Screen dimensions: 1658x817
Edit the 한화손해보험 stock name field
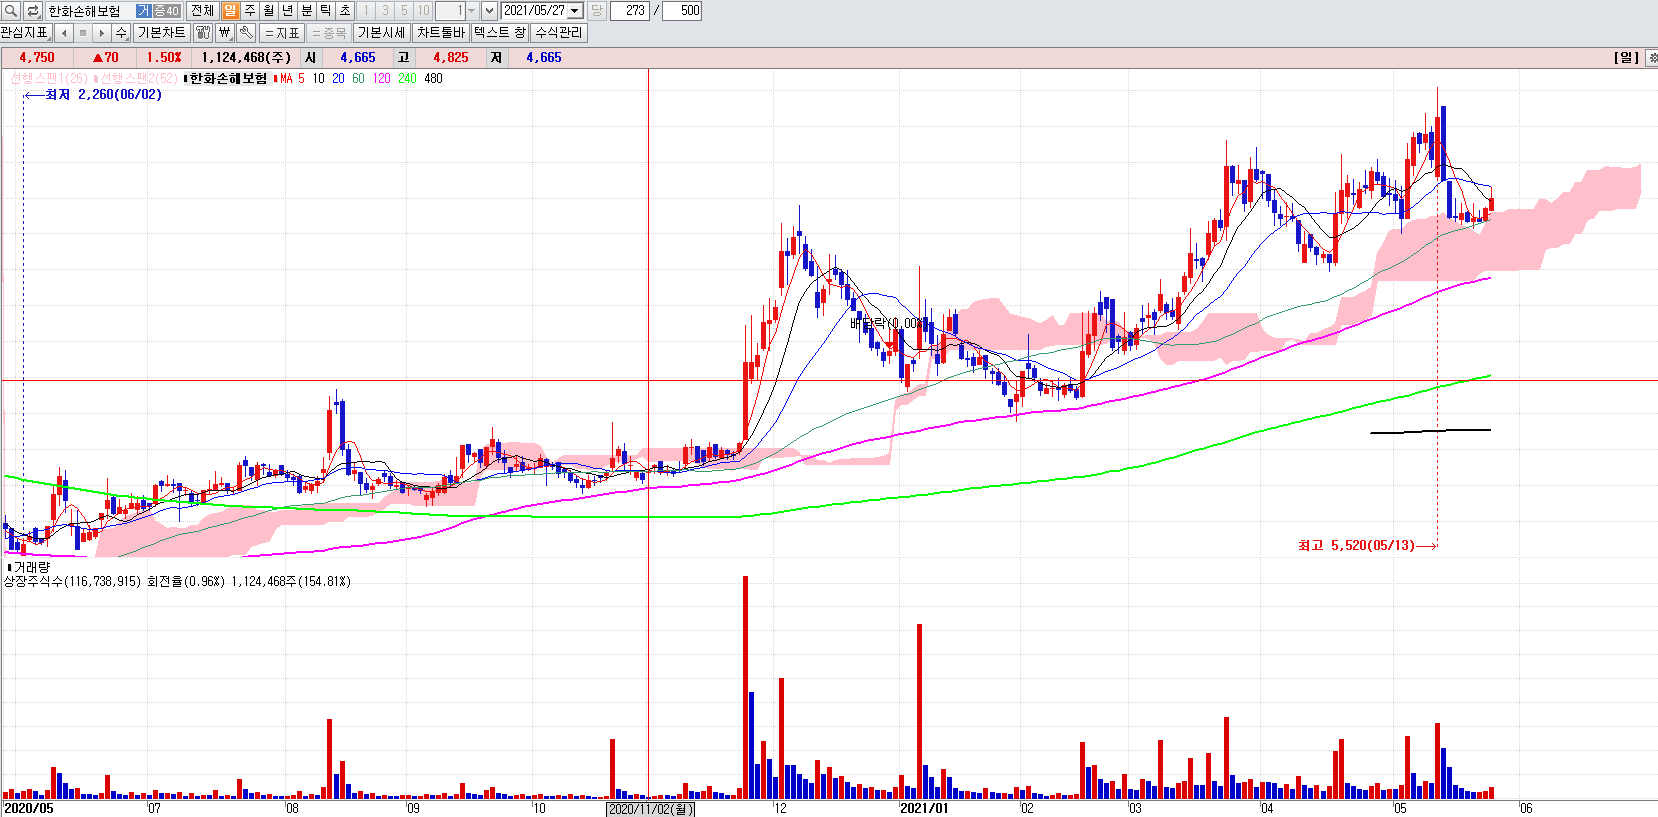click(x=89, y=10)
